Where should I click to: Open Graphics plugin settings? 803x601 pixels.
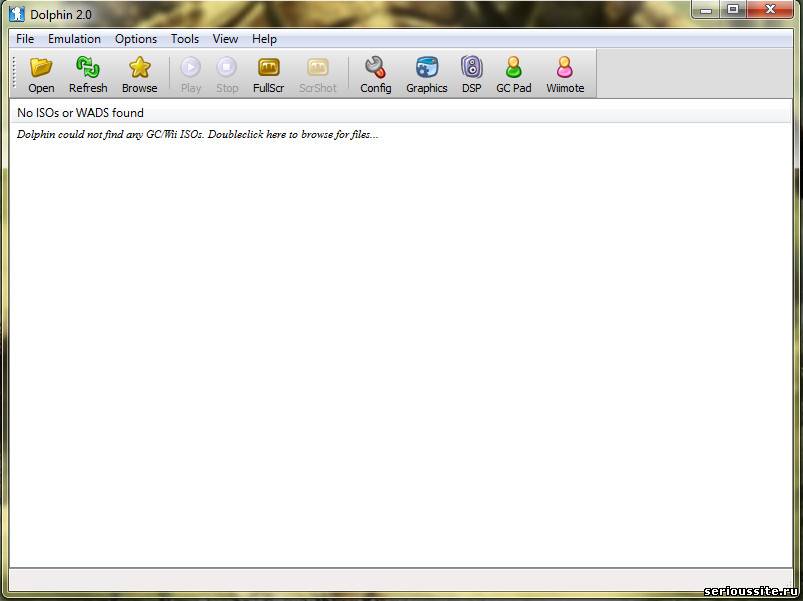pos(427,75)
